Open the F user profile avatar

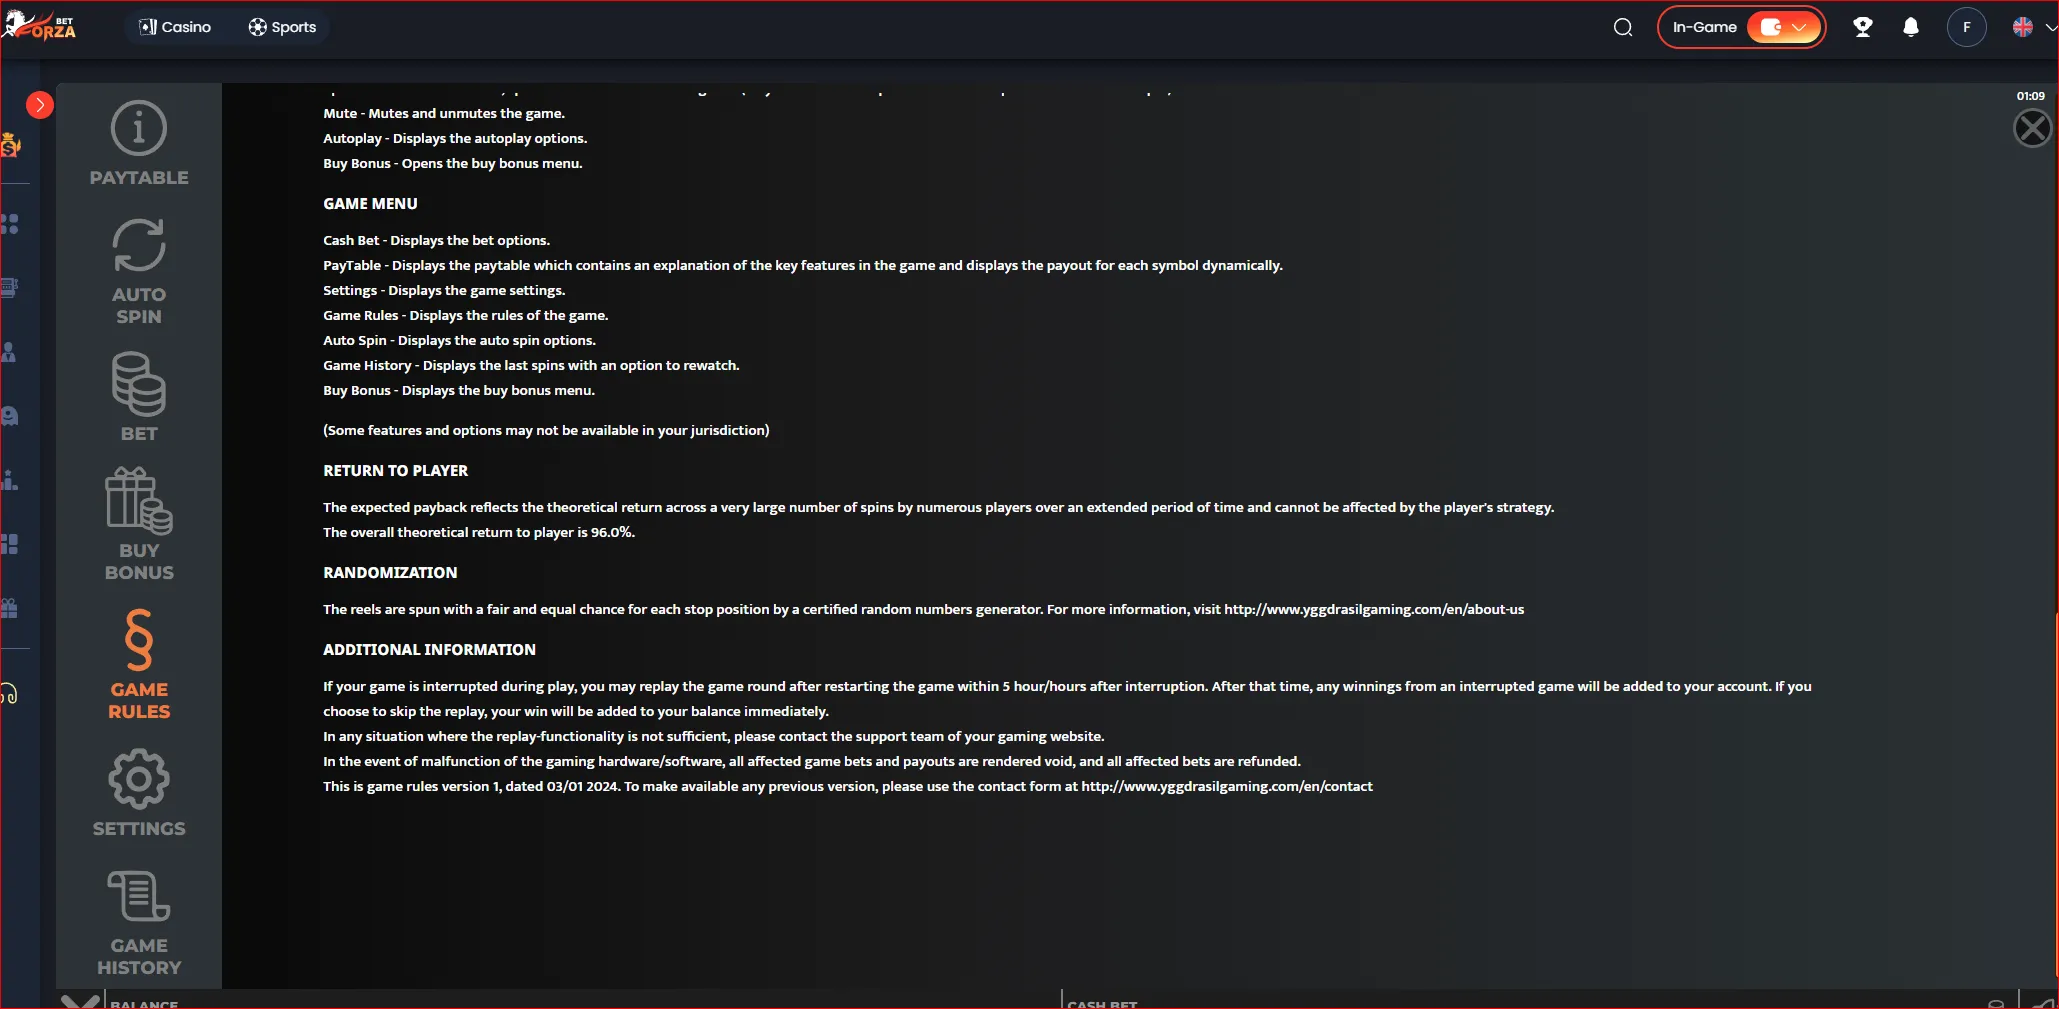tap(1966, 27)
